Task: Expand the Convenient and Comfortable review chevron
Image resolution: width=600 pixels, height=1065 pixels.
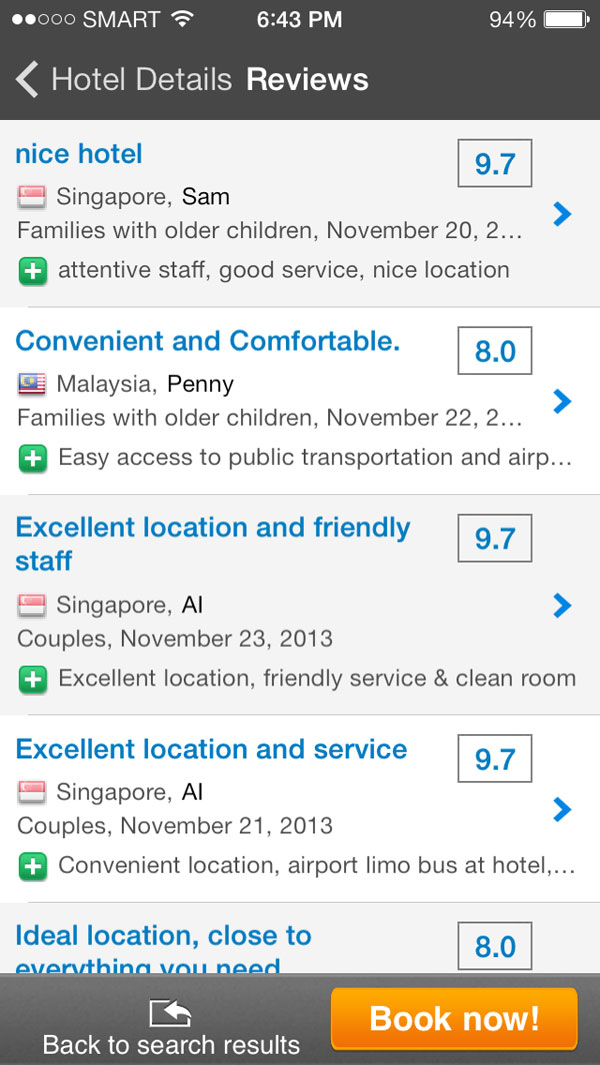Action: tap(562, 401)
